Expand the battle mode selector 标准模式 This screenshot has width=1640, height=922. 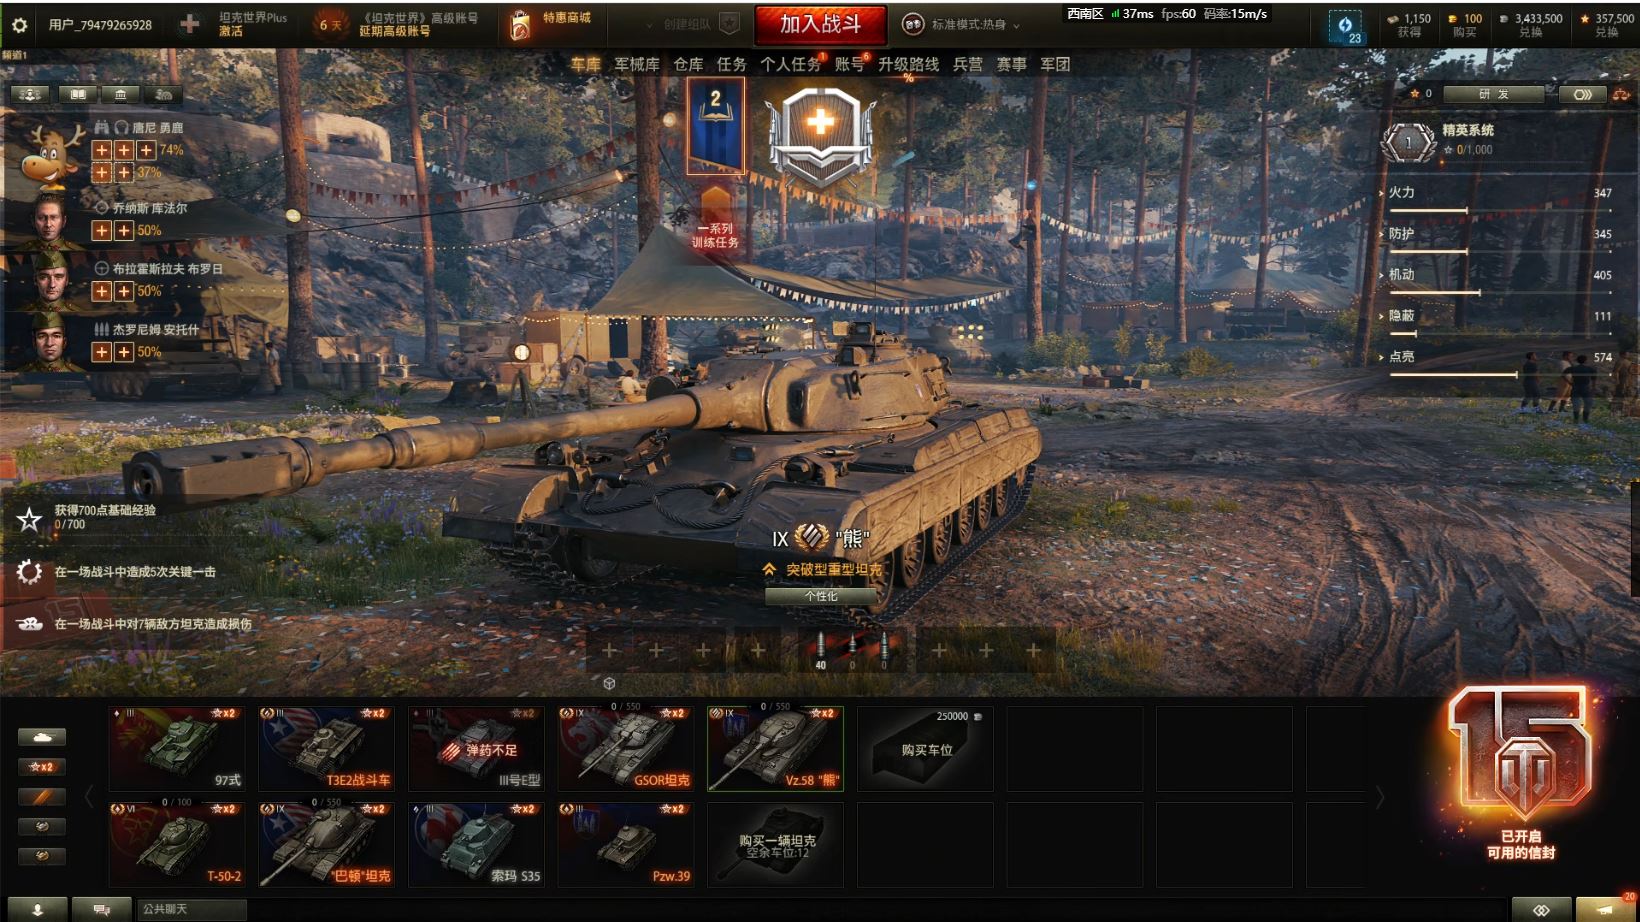click(x=963, y=25)
